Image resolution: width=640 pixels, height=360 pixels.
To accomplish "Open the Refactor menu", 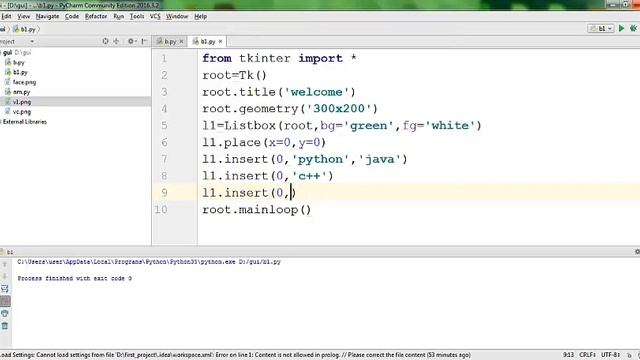I will [x=96, y=16].
